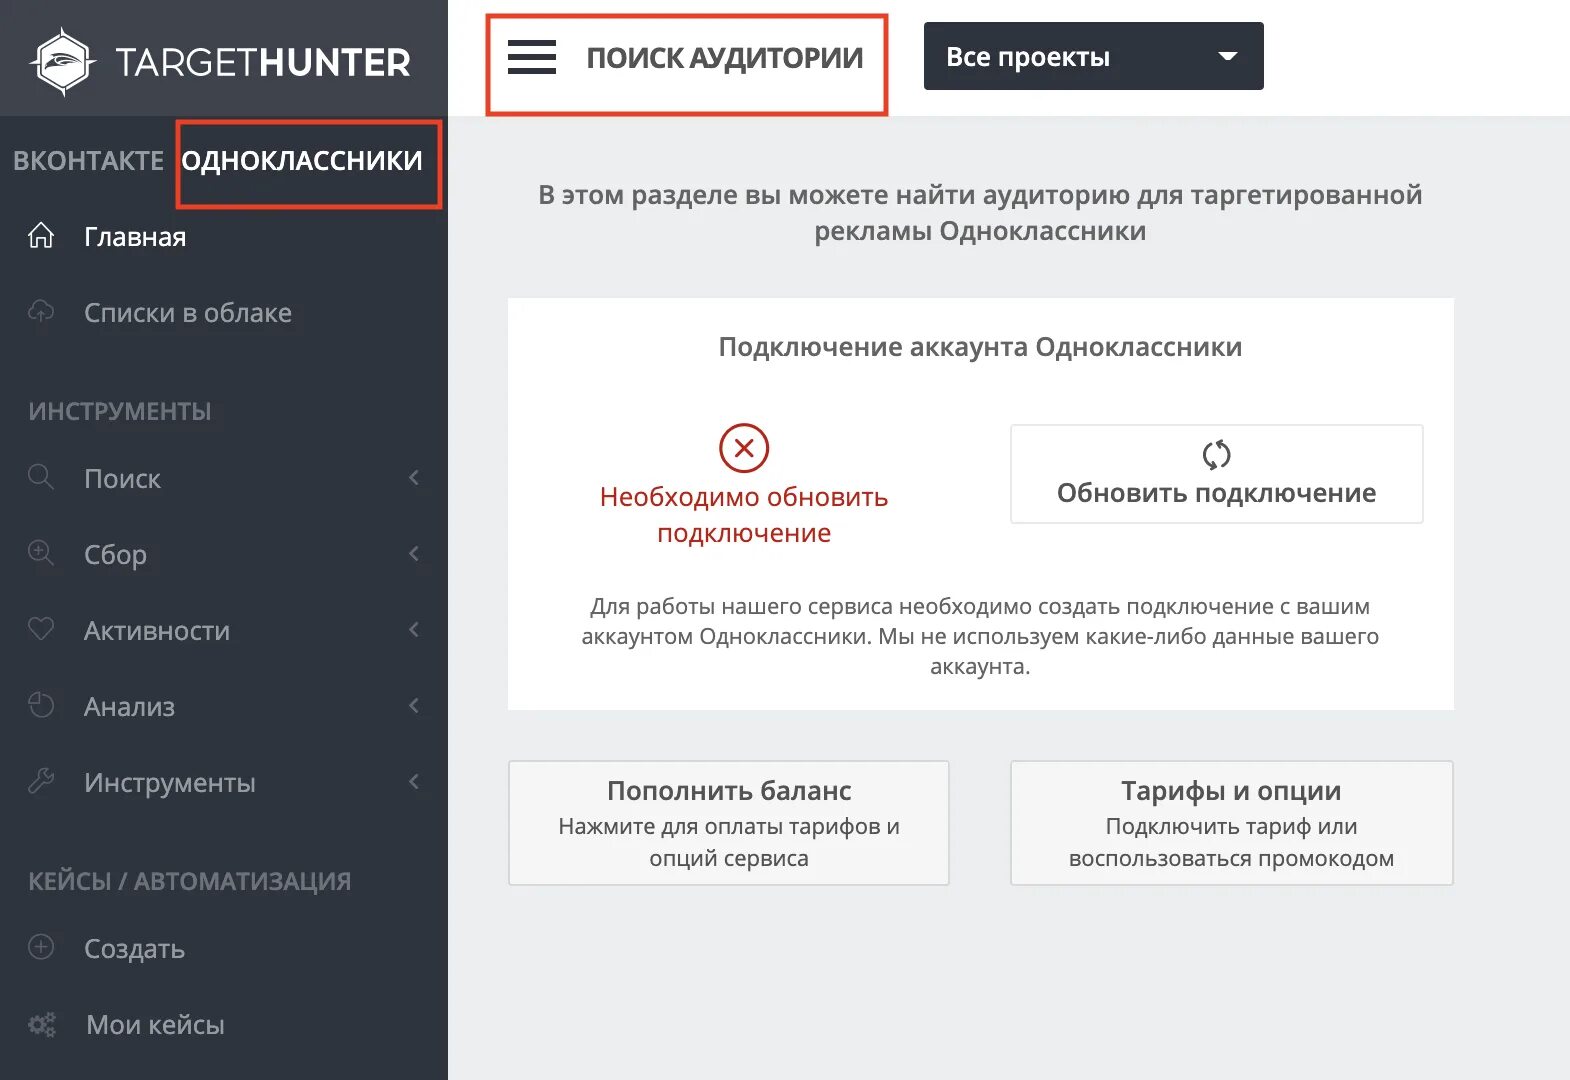This screenshot has width=1570, height=1080.
Task: Expand the Анализ menu chevron
Action: [x=414, y=706]
